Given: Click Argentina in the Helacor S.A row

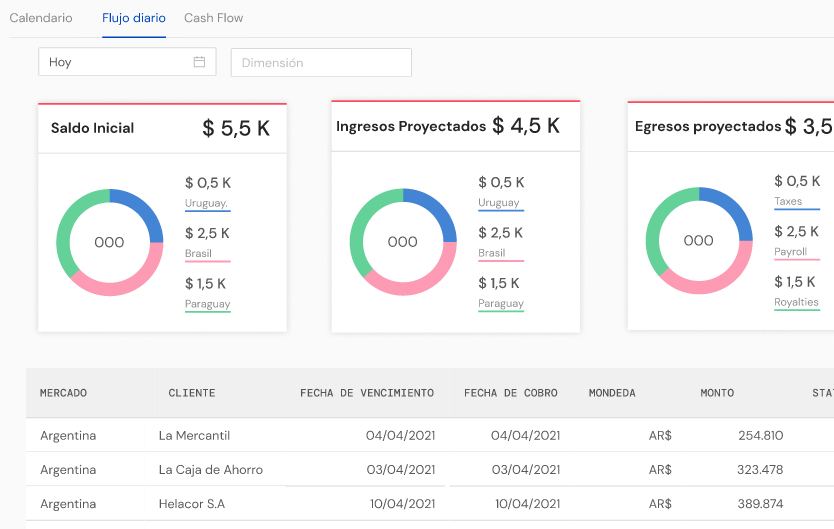Looking at the screenshot, I should click(x=68, y=503).
